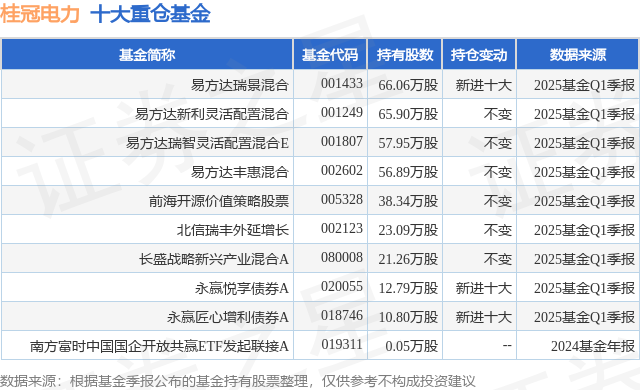Click the 桂冠电力 title text
This screenshot has height=390, width=640.
coord(40,14)
